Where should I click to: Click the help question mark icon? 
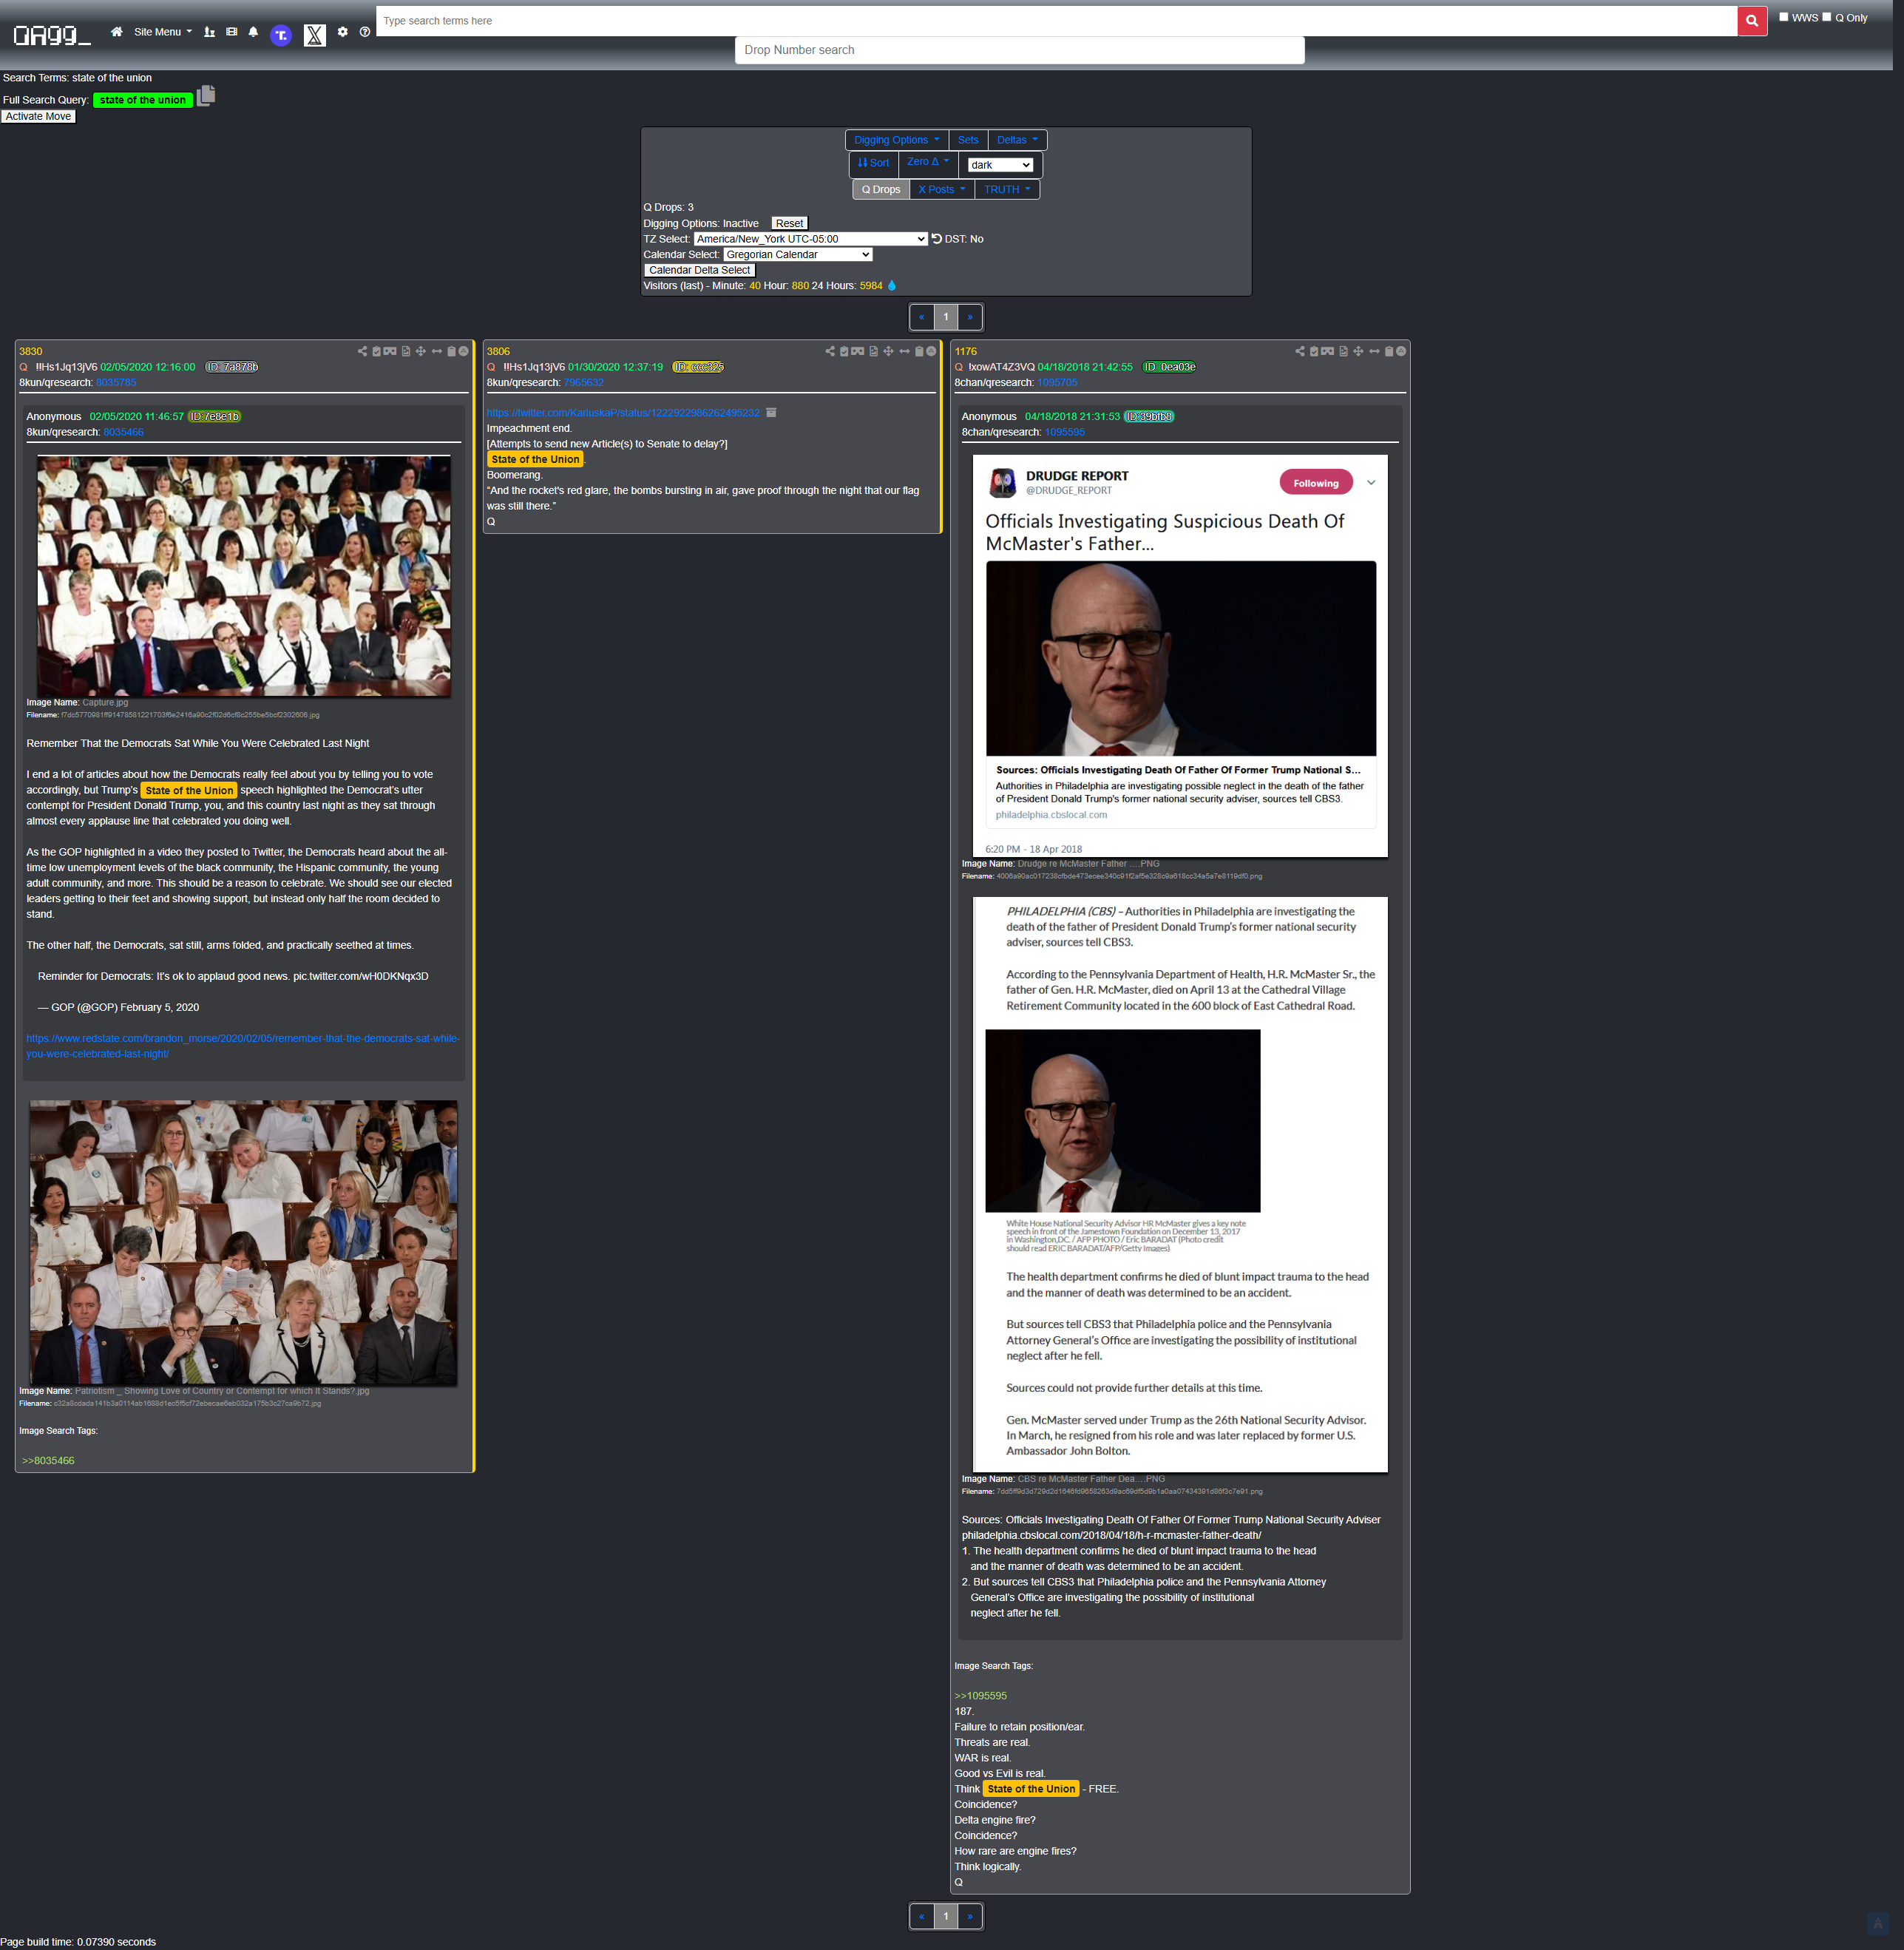(x=365, y=32)
